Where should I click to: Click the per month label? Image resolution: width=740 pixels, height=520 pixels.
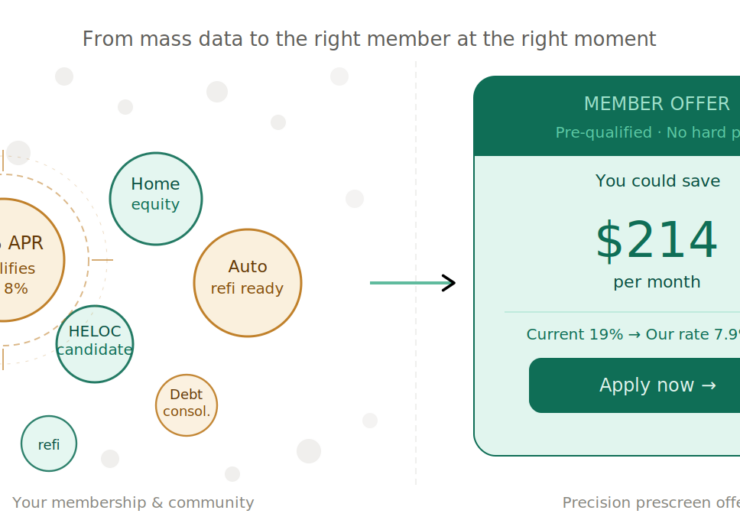[x=656, y=282]
